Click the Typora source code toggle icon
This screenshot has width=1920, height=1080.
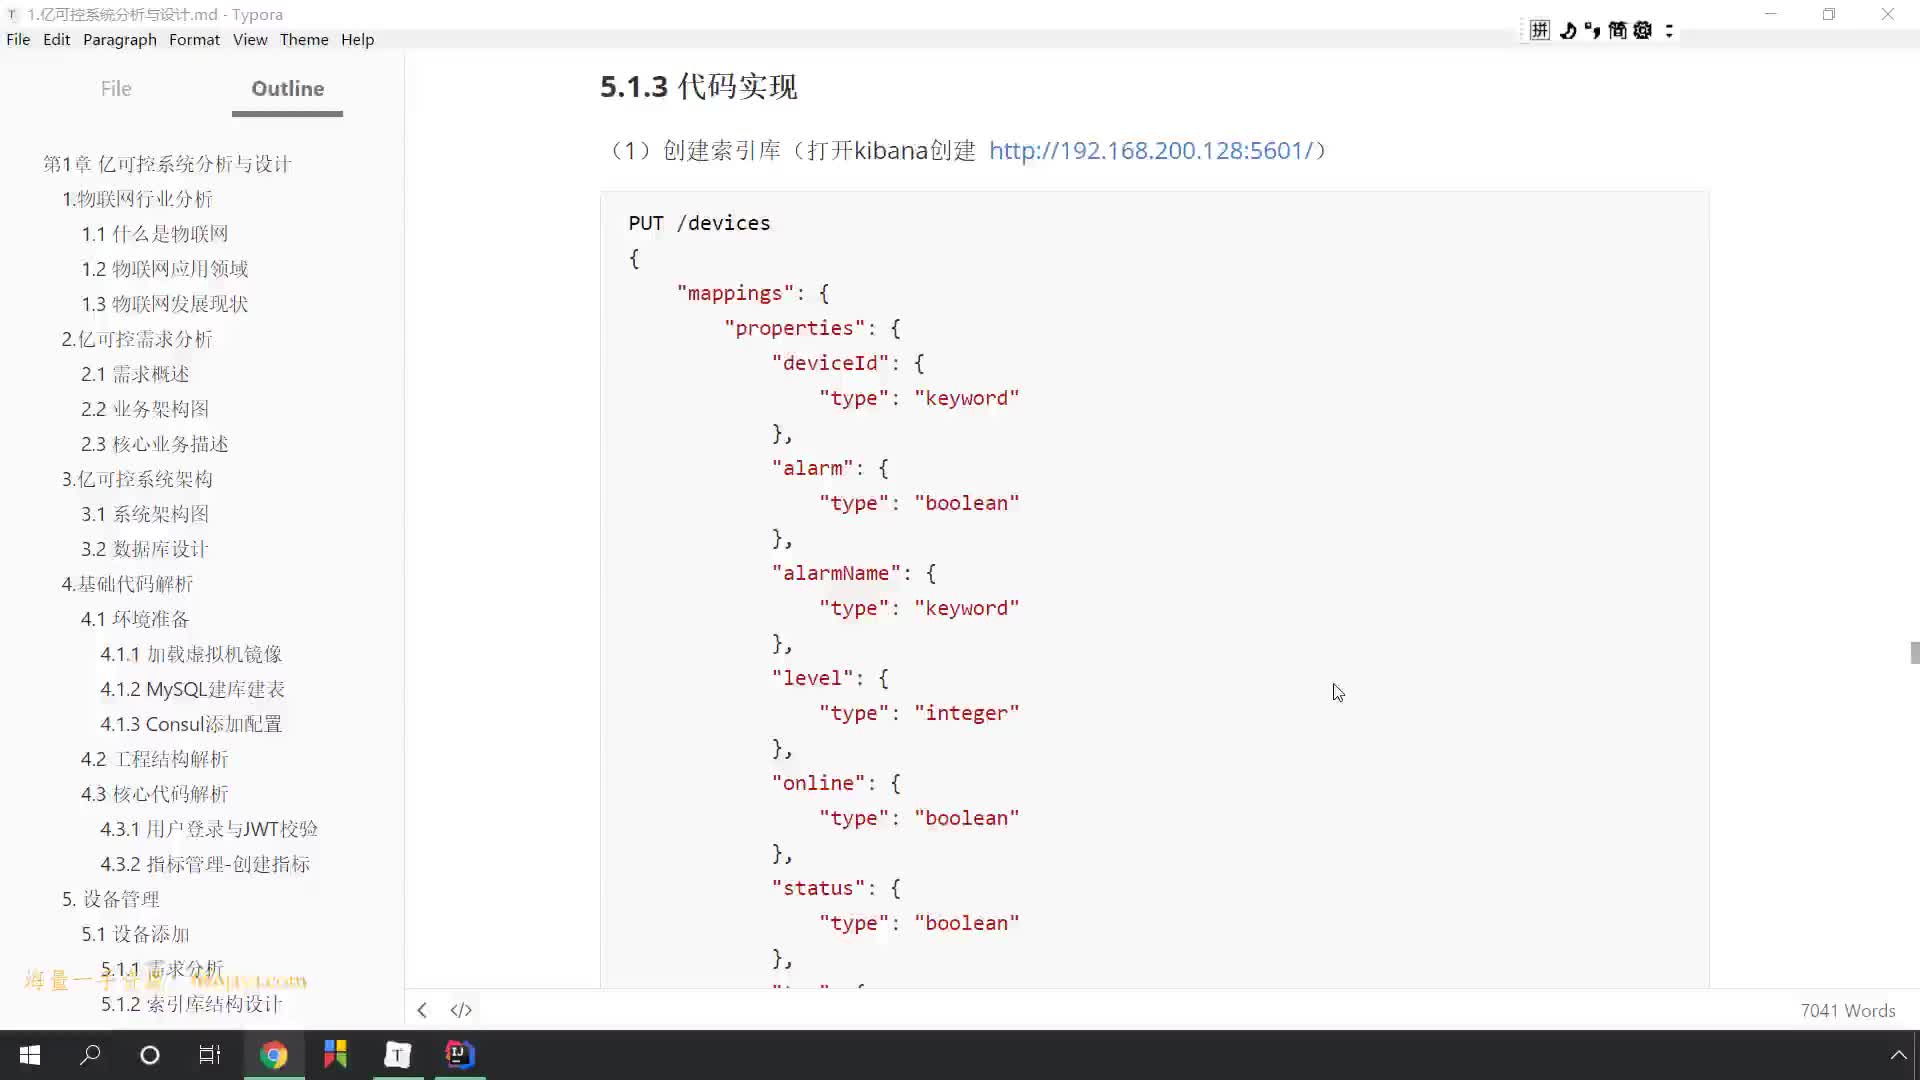pos(459,1010)
